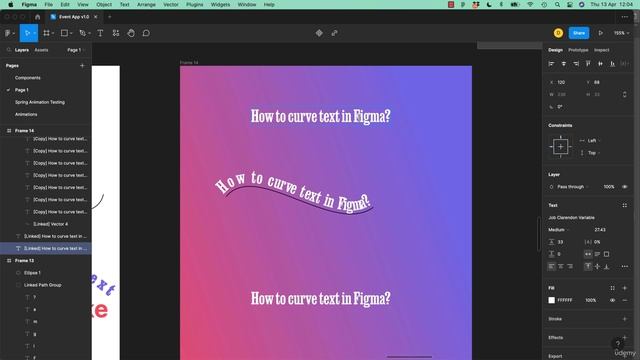Select the Comment tool

[x=146, y=33]
